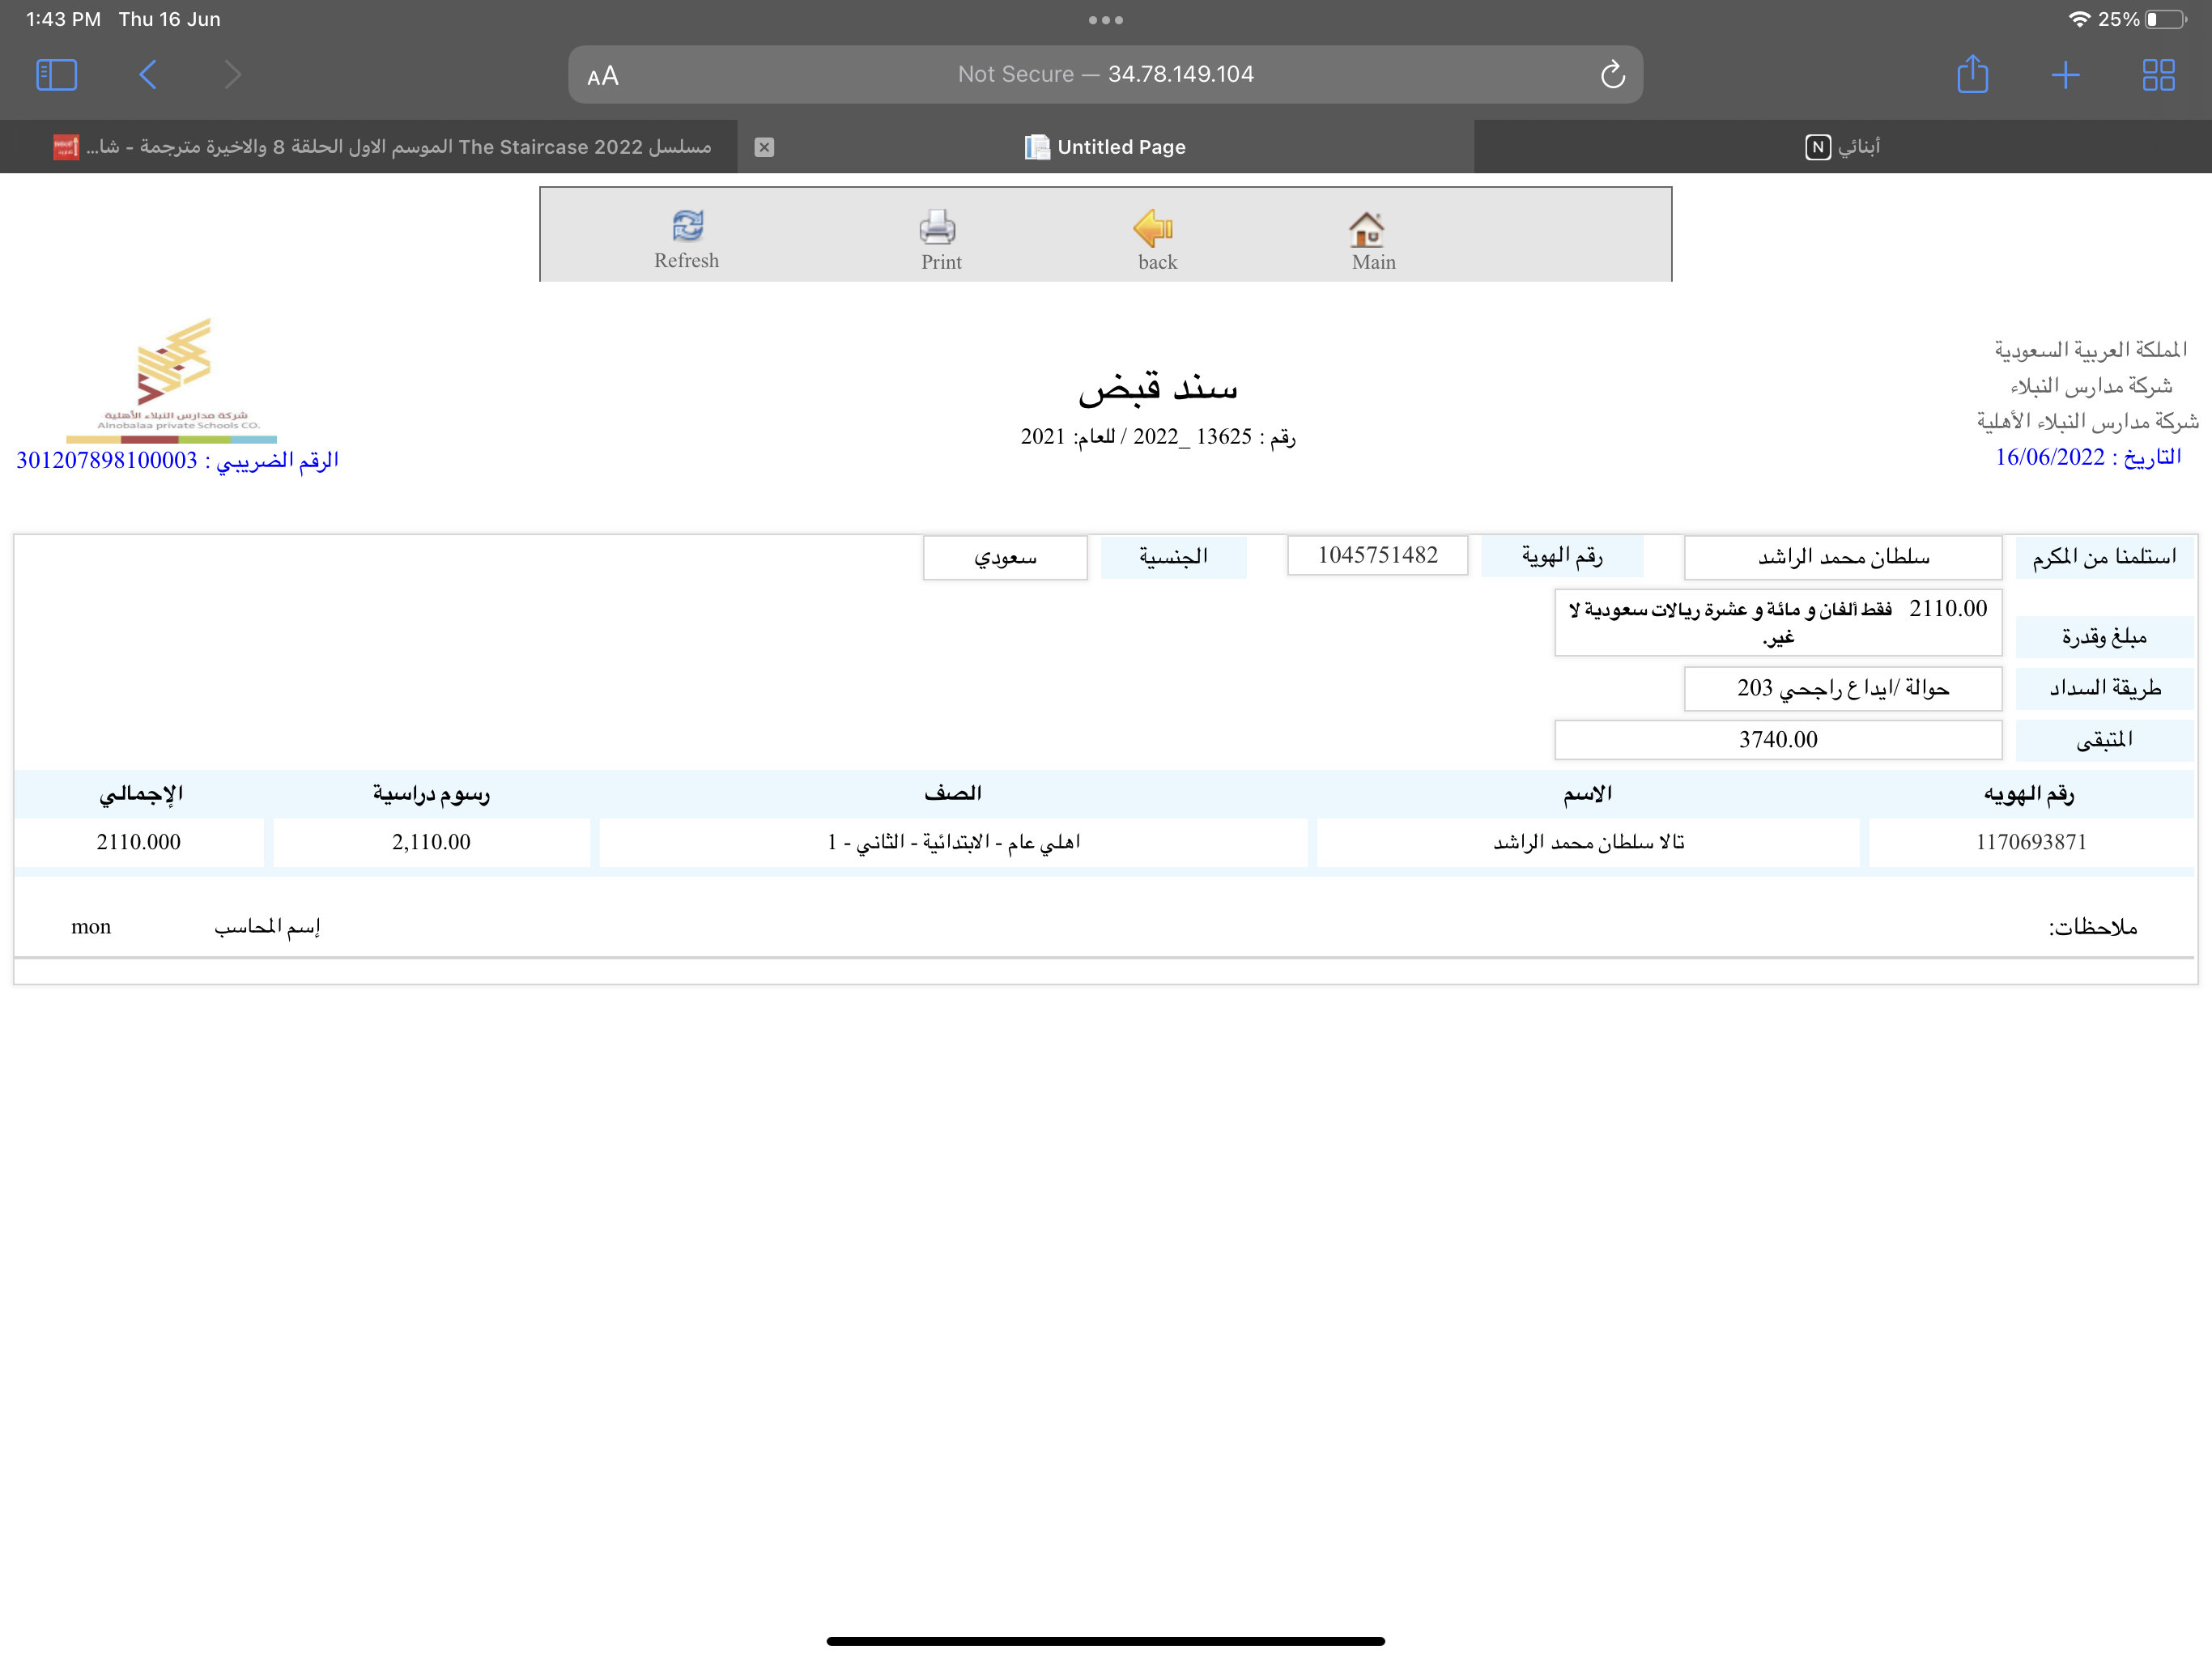
Task: Click the Print printer icon
Action: tap(938, 227)
